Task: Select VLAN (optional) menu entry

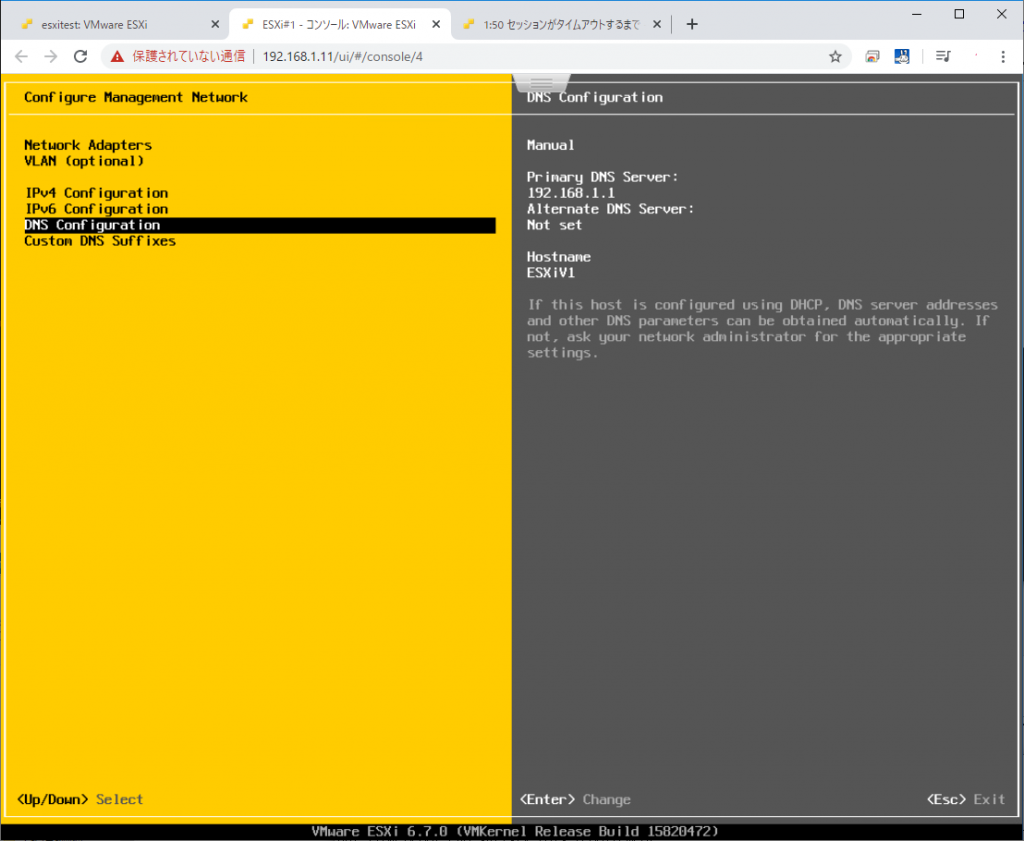Action: [84, 161]
